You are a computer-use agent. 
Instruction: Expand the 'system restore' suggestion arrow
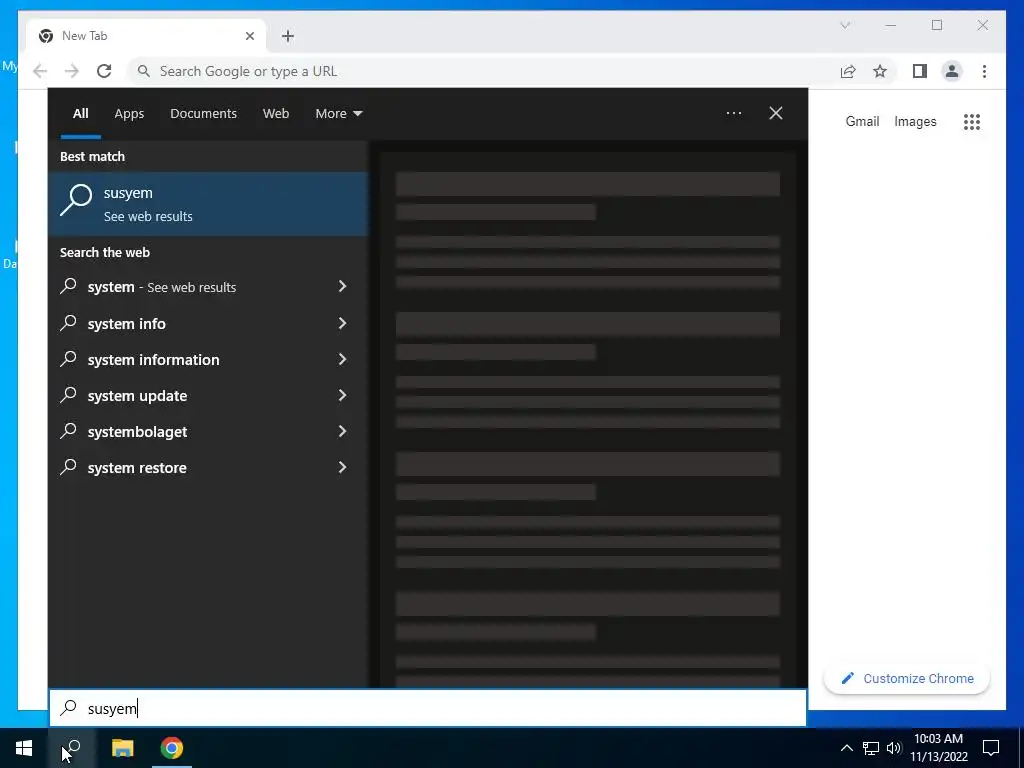click(342, 467)
